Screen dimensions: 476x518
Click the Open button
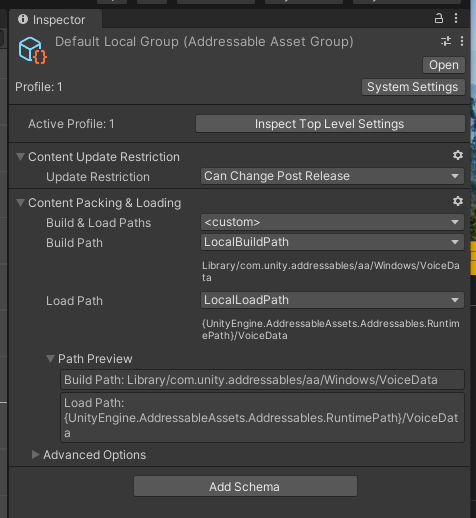click(x=444, y=65)
